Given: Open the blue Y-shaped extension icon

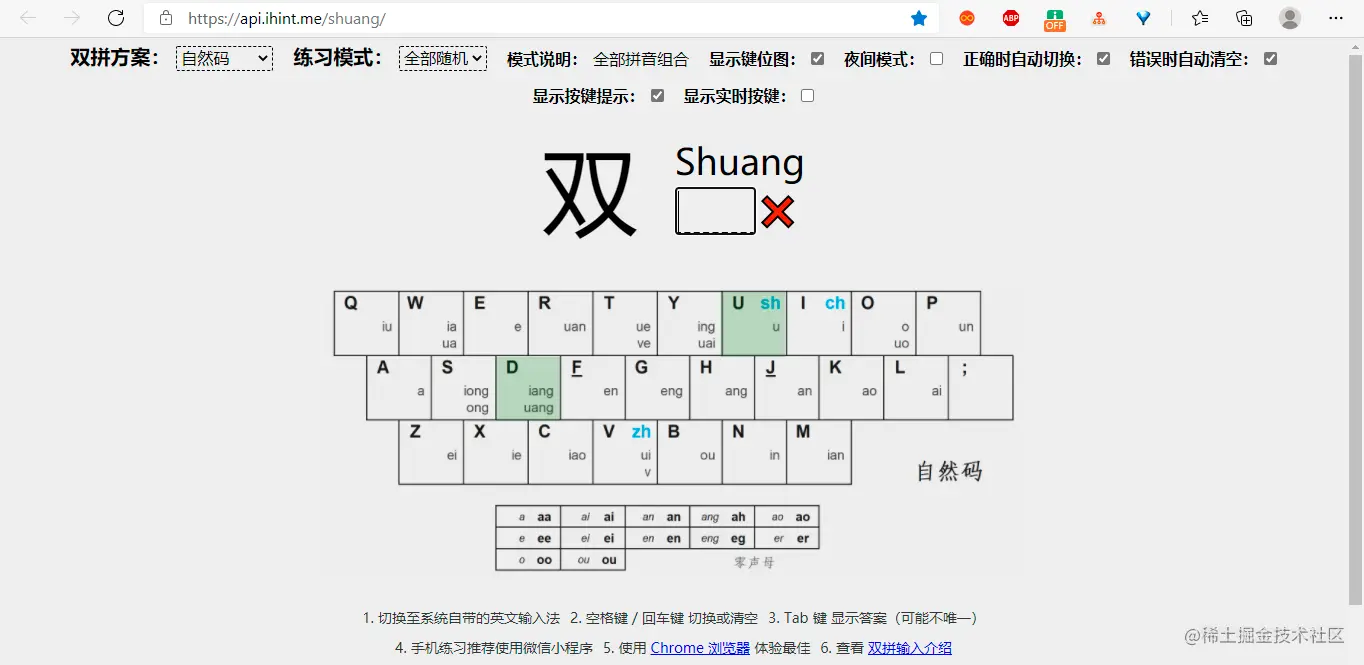Looking at the screenshot, I should tap(1143, 18).
